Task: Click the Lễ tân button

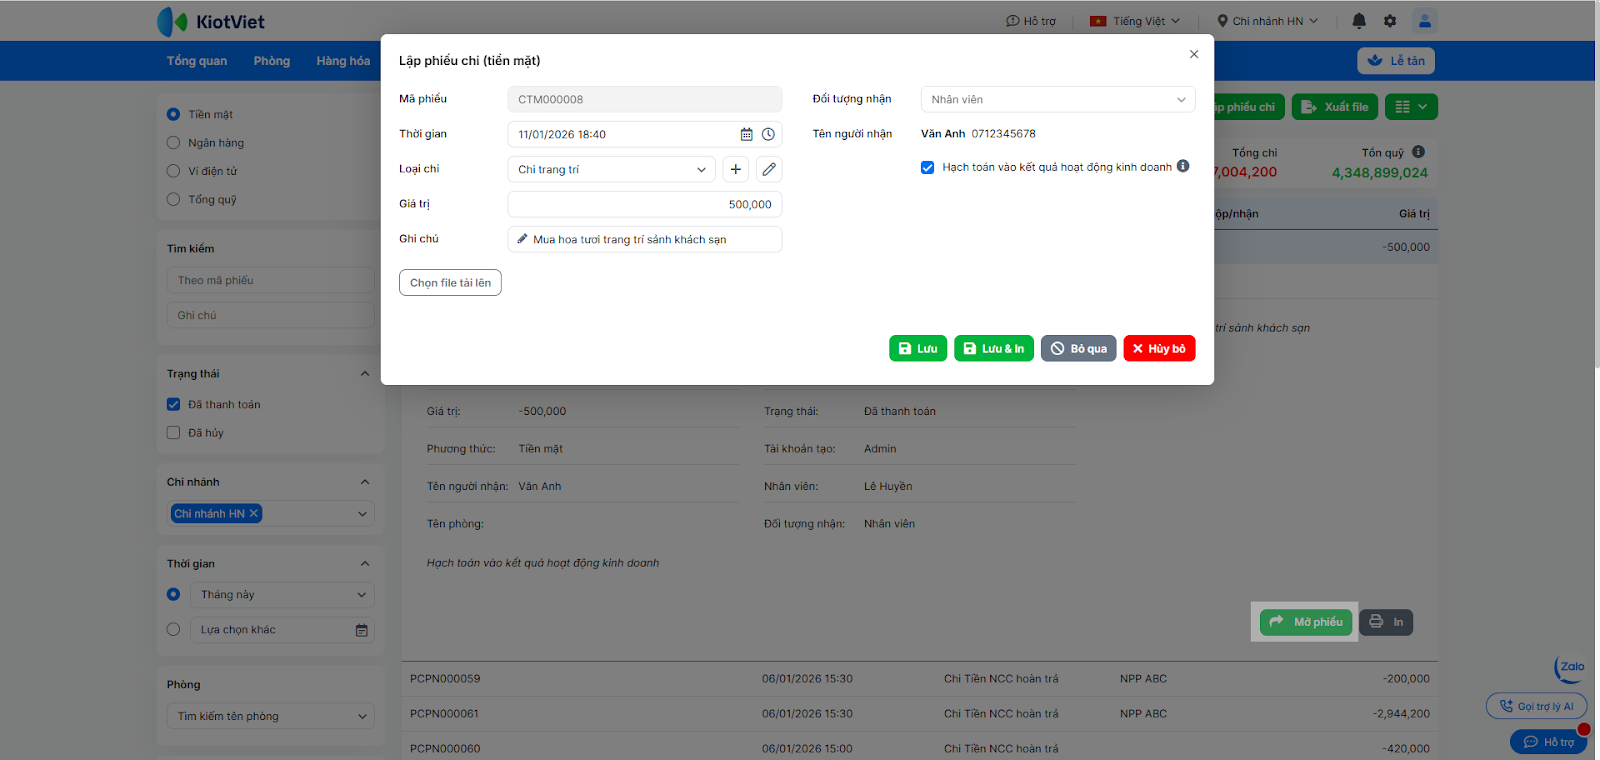Action: (x=1396, y=61)
